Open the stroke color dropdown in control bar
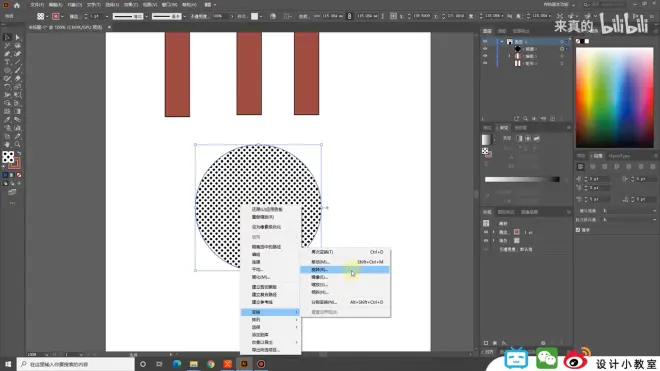Viewport: 660px width, 371px height. click(x=62, y=16)
